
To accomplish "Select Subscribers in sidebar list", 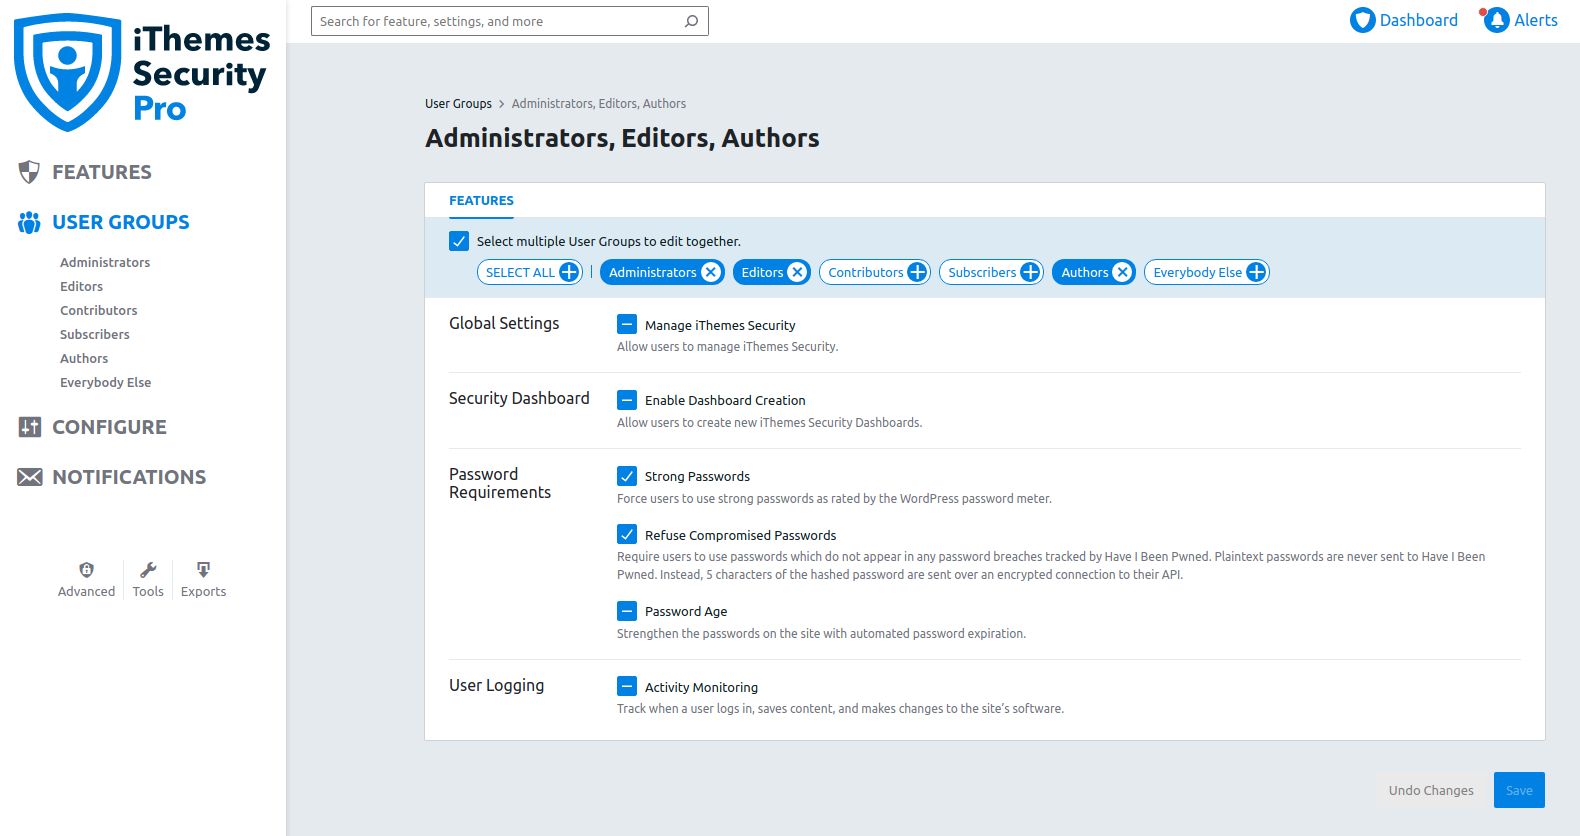I will (x=95, y=334).
